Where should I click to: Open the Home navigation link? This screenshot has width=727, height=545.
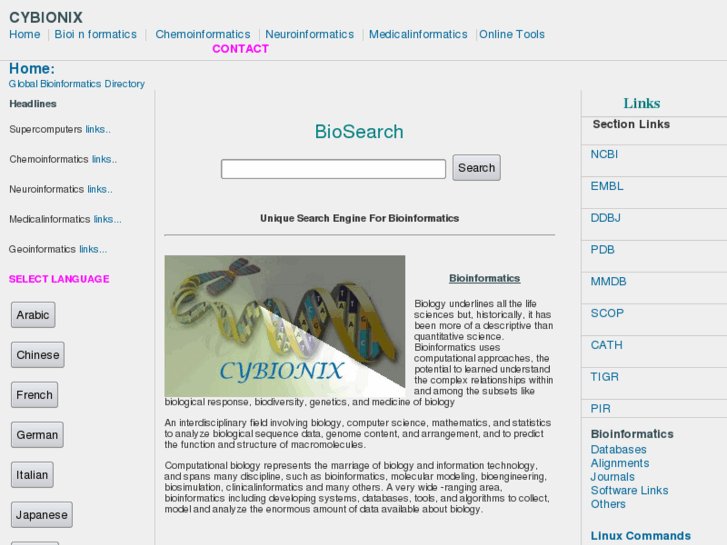click(25, 34)
